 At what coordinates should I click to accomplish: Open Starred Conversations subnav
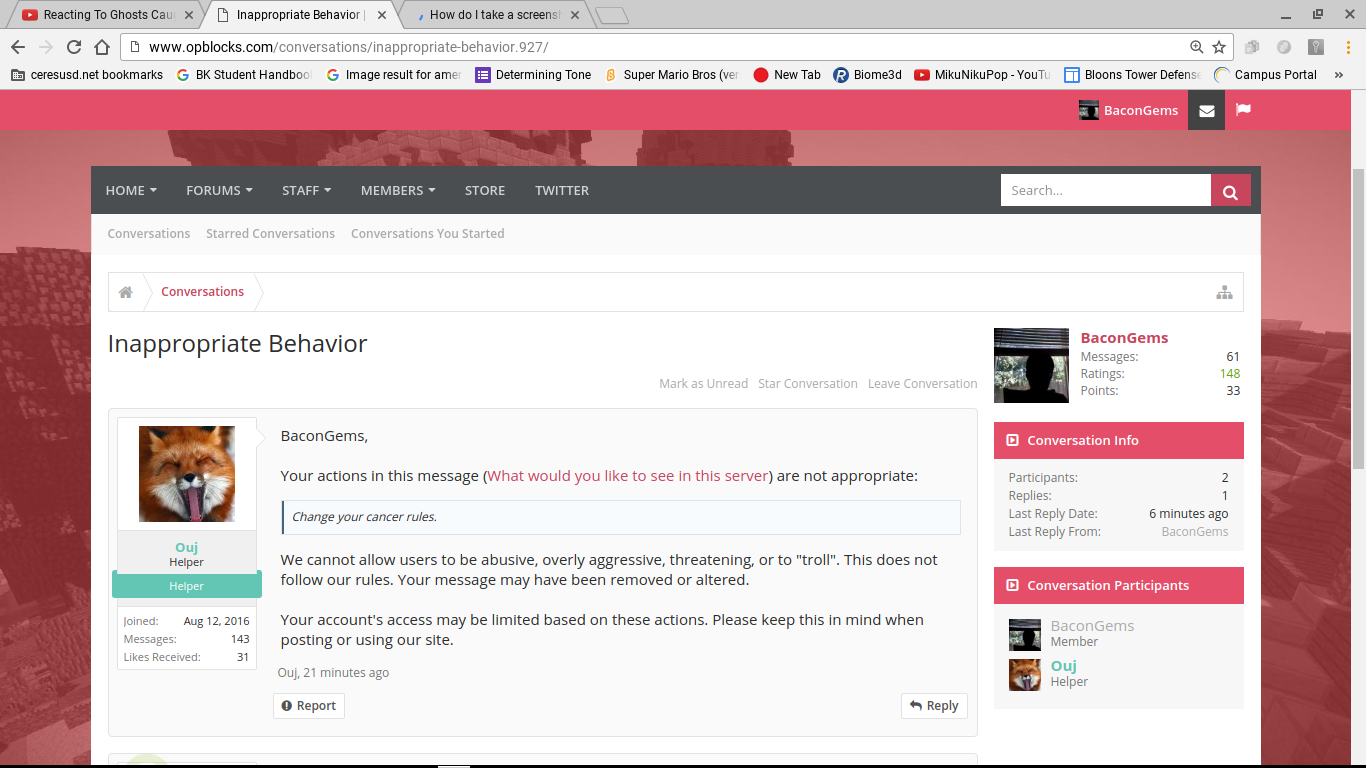coord(270,233)
